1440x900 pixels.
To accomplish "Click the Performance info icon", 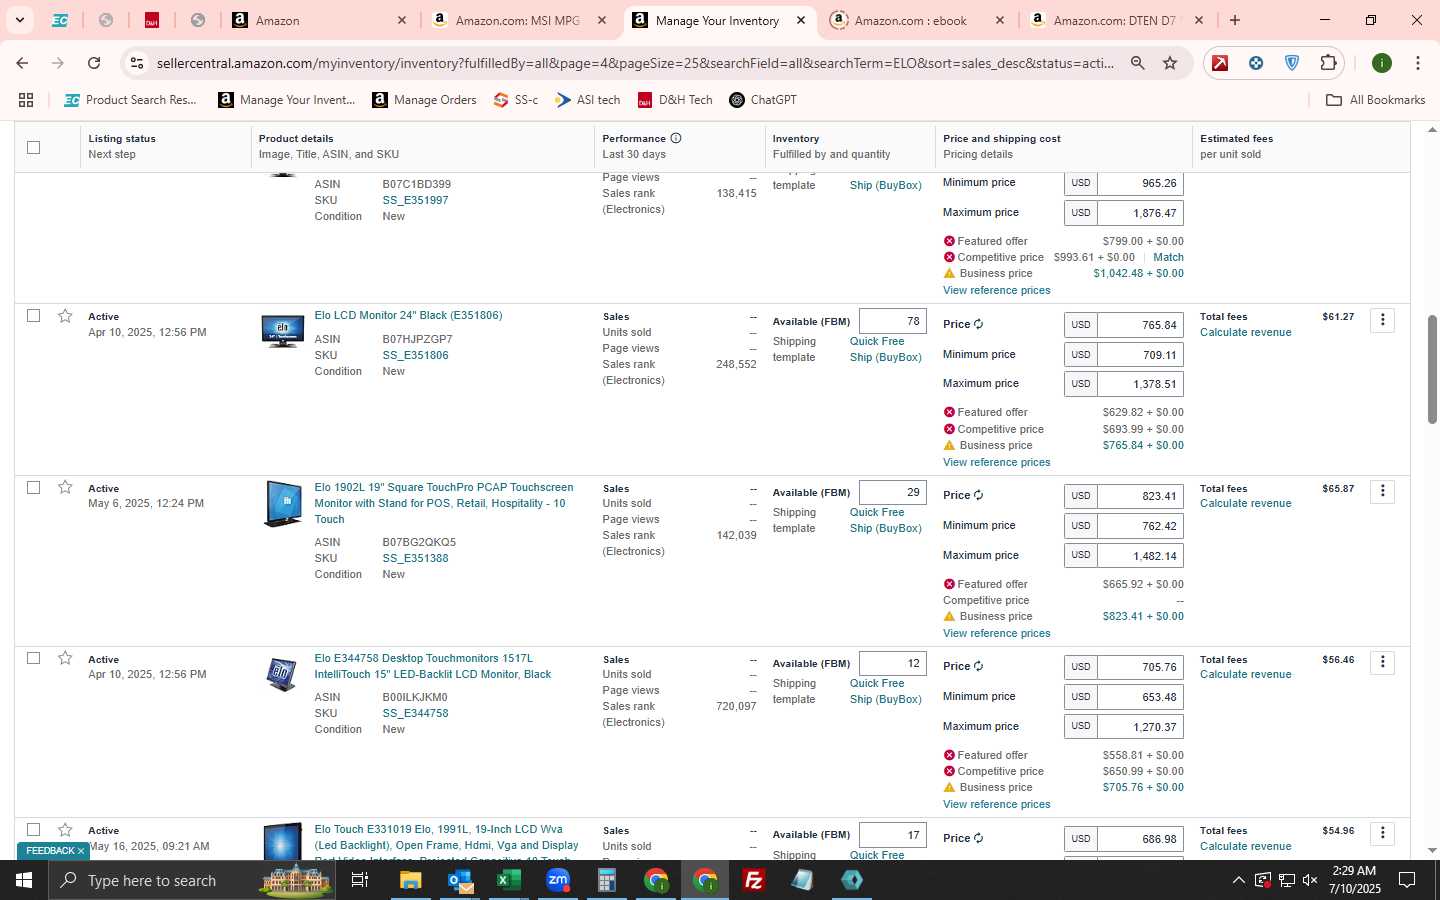I will 676,138.
